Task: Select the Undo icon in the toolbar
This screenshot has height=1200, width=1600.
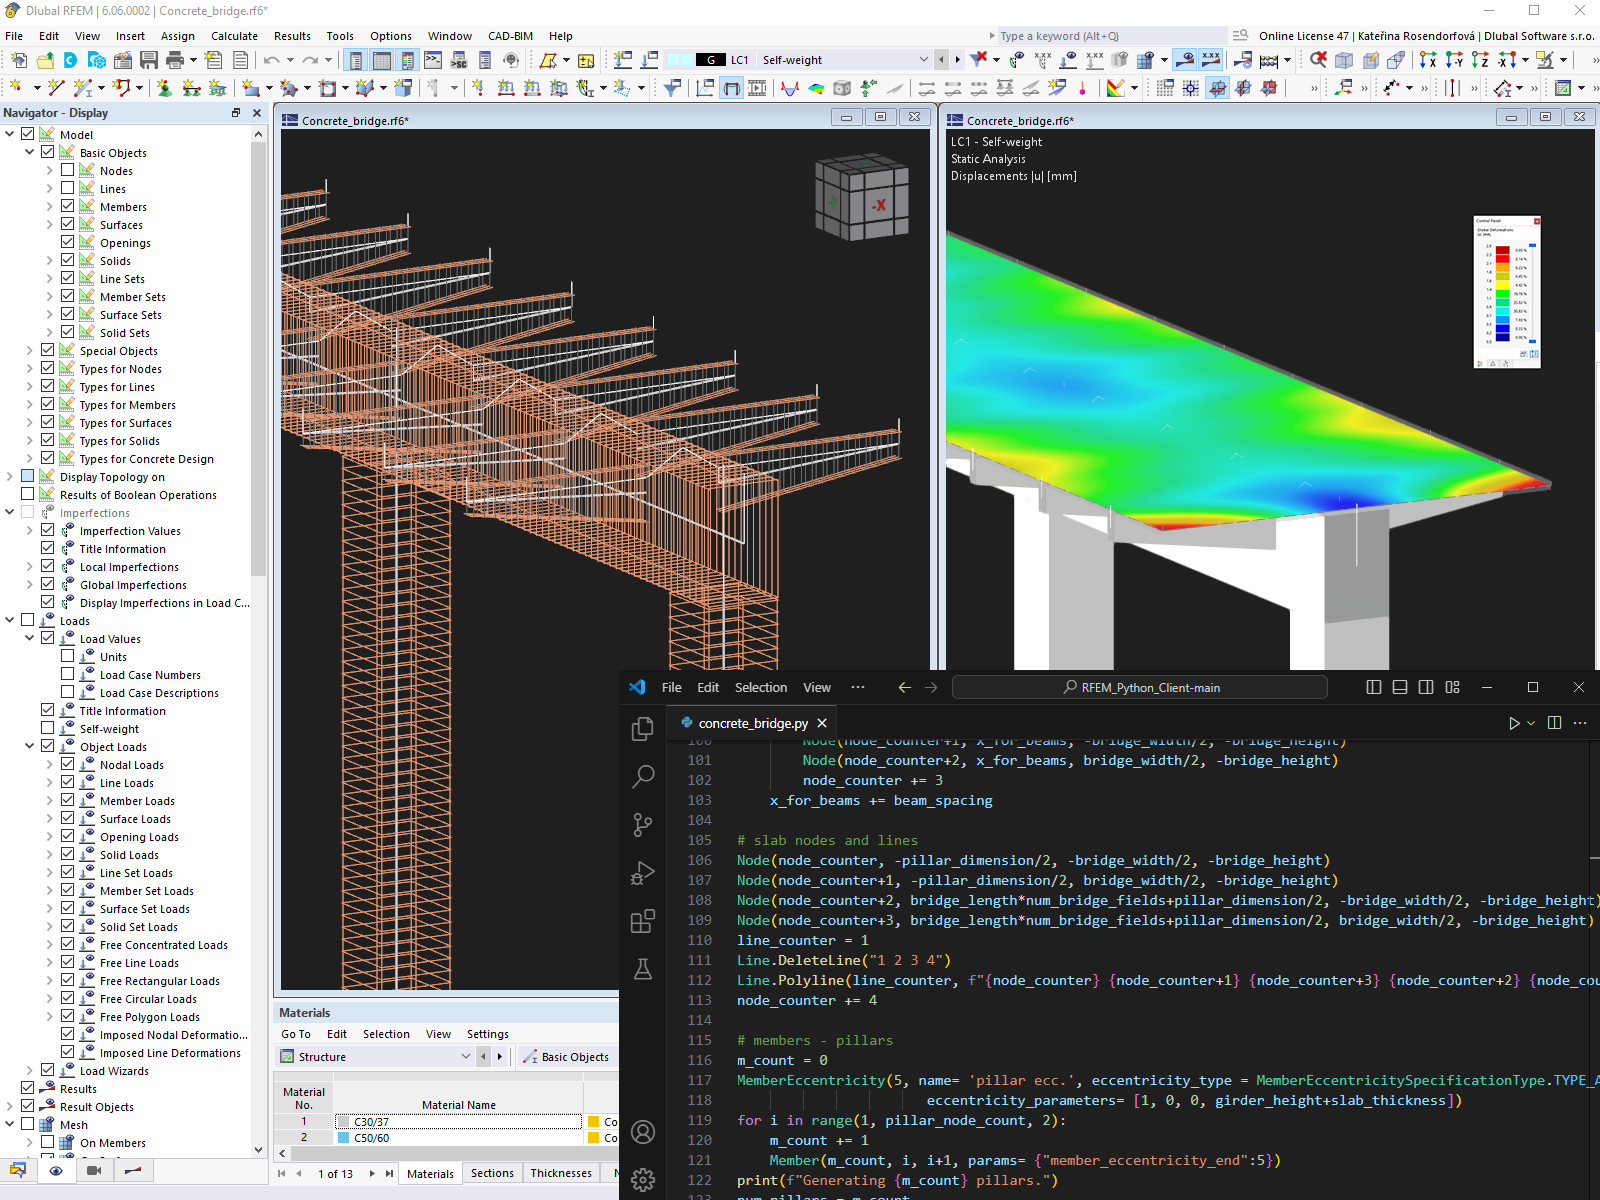Action: pos(271,60)
